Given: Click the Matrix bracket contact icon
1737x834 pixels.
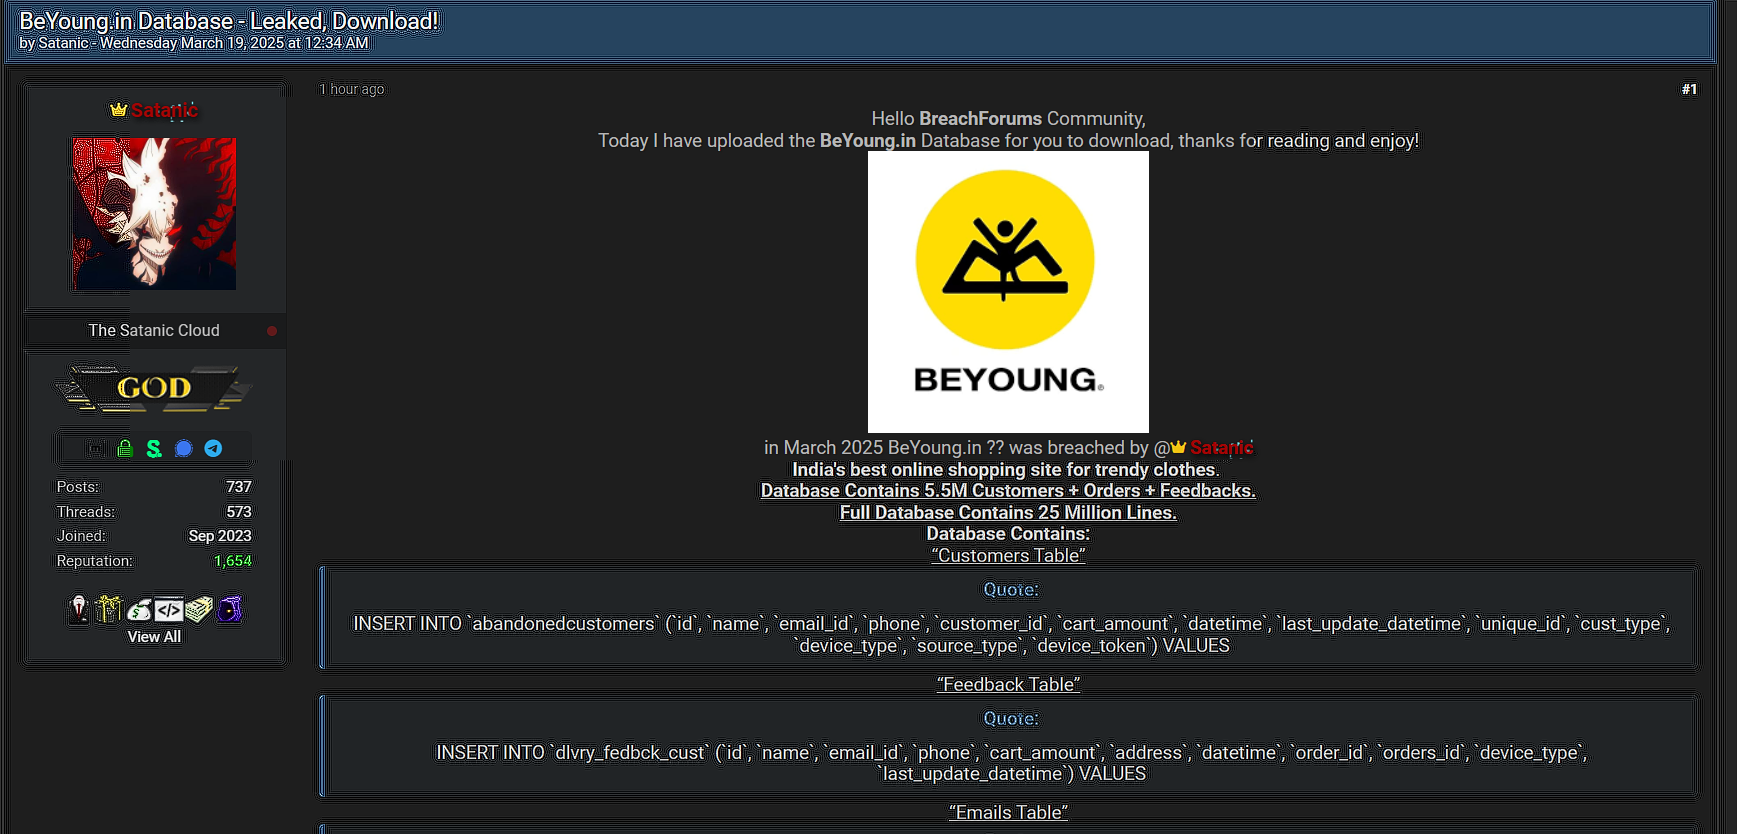Looking at the screenshot, I should pyautogui.click(x=95, y=449).
